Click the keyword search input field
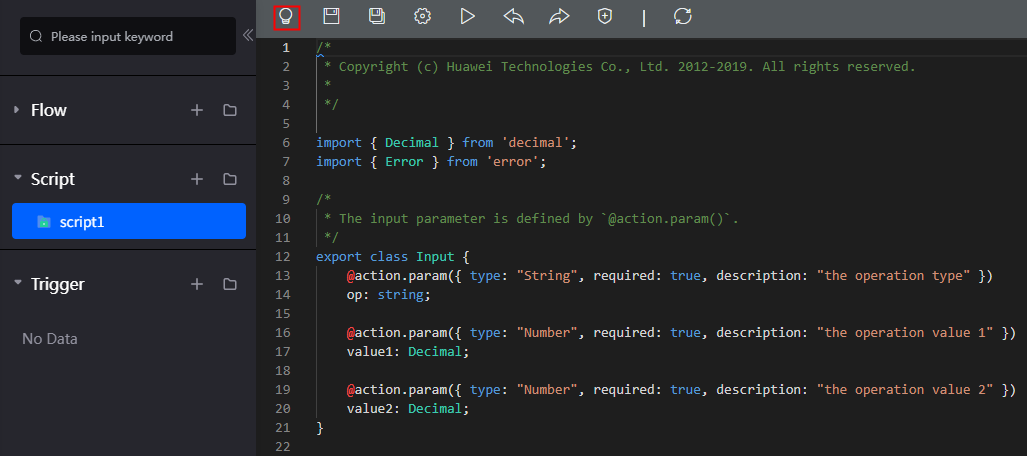Screen dimensions: 1027x456 [x=128, y=36]
